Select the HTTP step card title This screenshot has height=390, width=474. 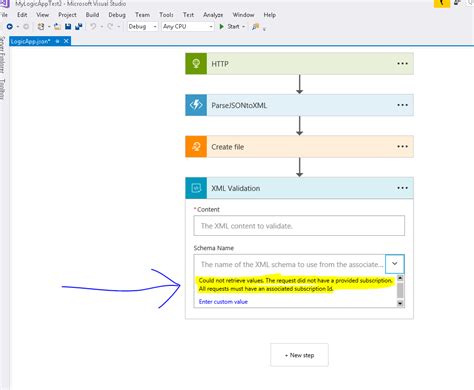pos(220,64)
